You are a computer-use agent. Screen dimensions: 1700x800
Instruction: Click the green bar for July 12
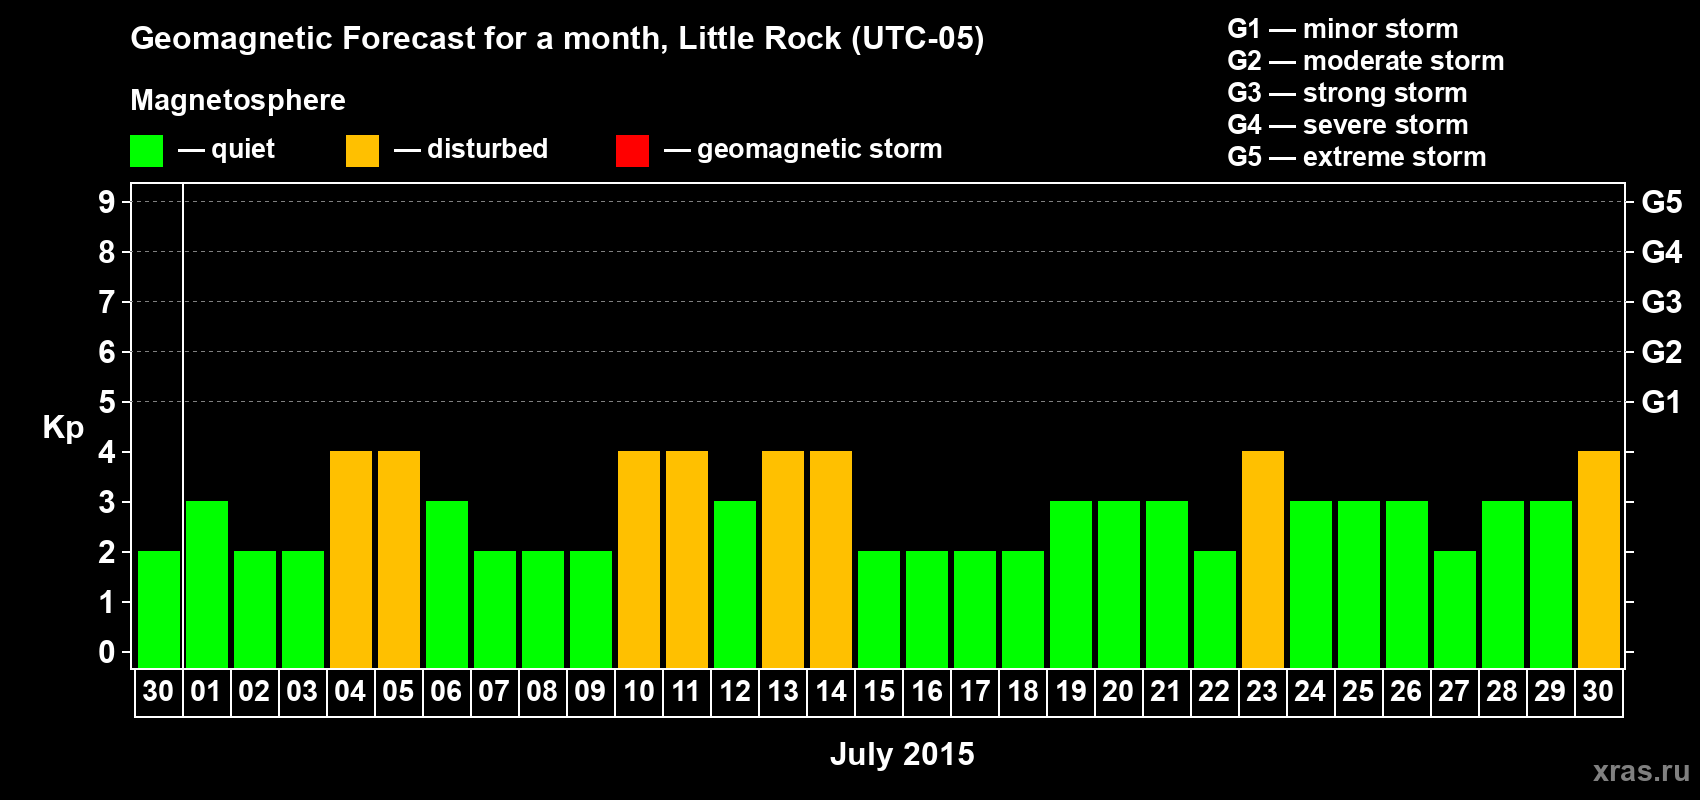(735, 584)
